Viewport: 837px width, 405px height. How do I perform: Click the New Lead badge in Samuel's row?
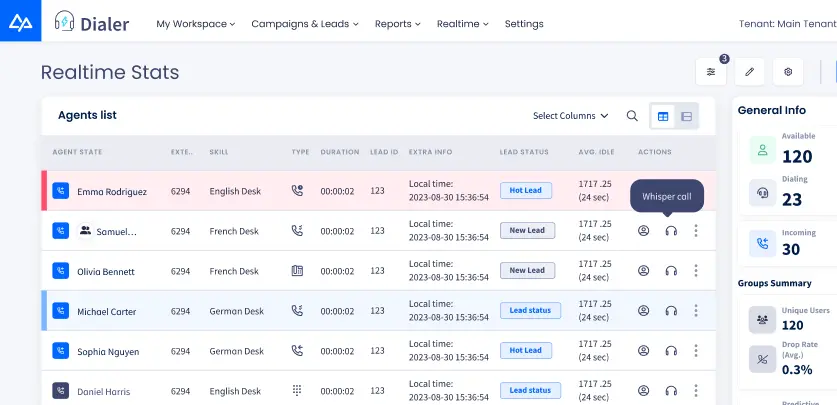coord(527,231)
